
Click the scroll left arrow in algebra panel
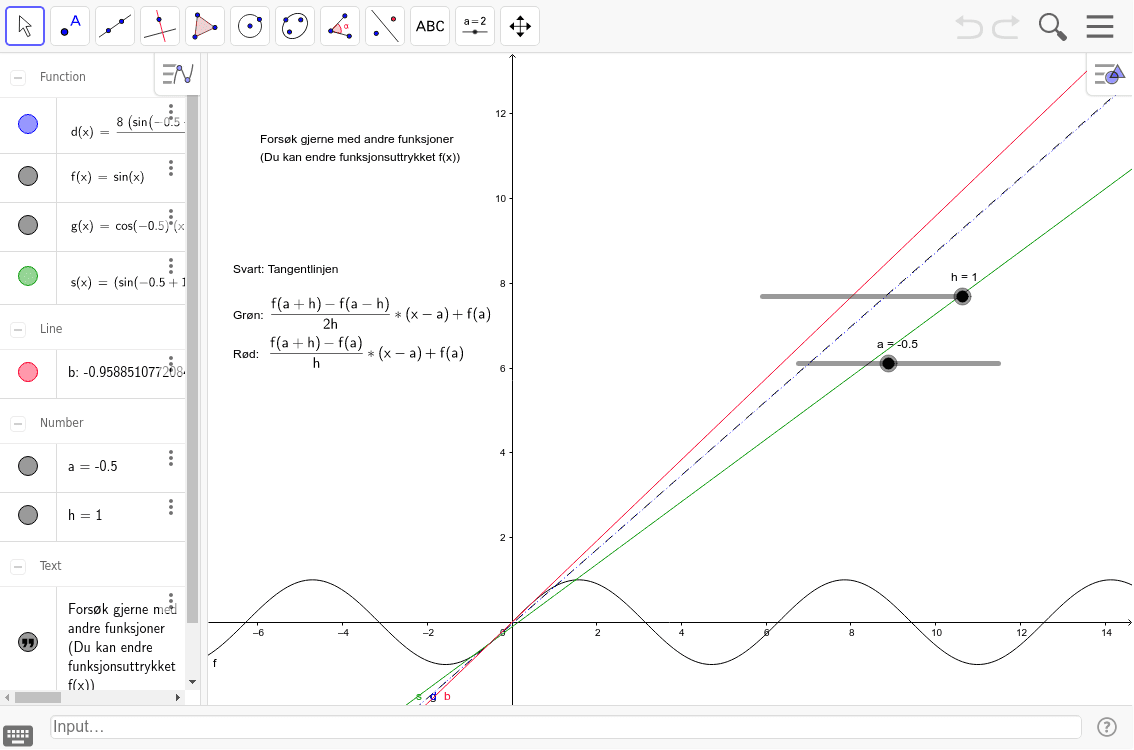[x=7, y=697]
